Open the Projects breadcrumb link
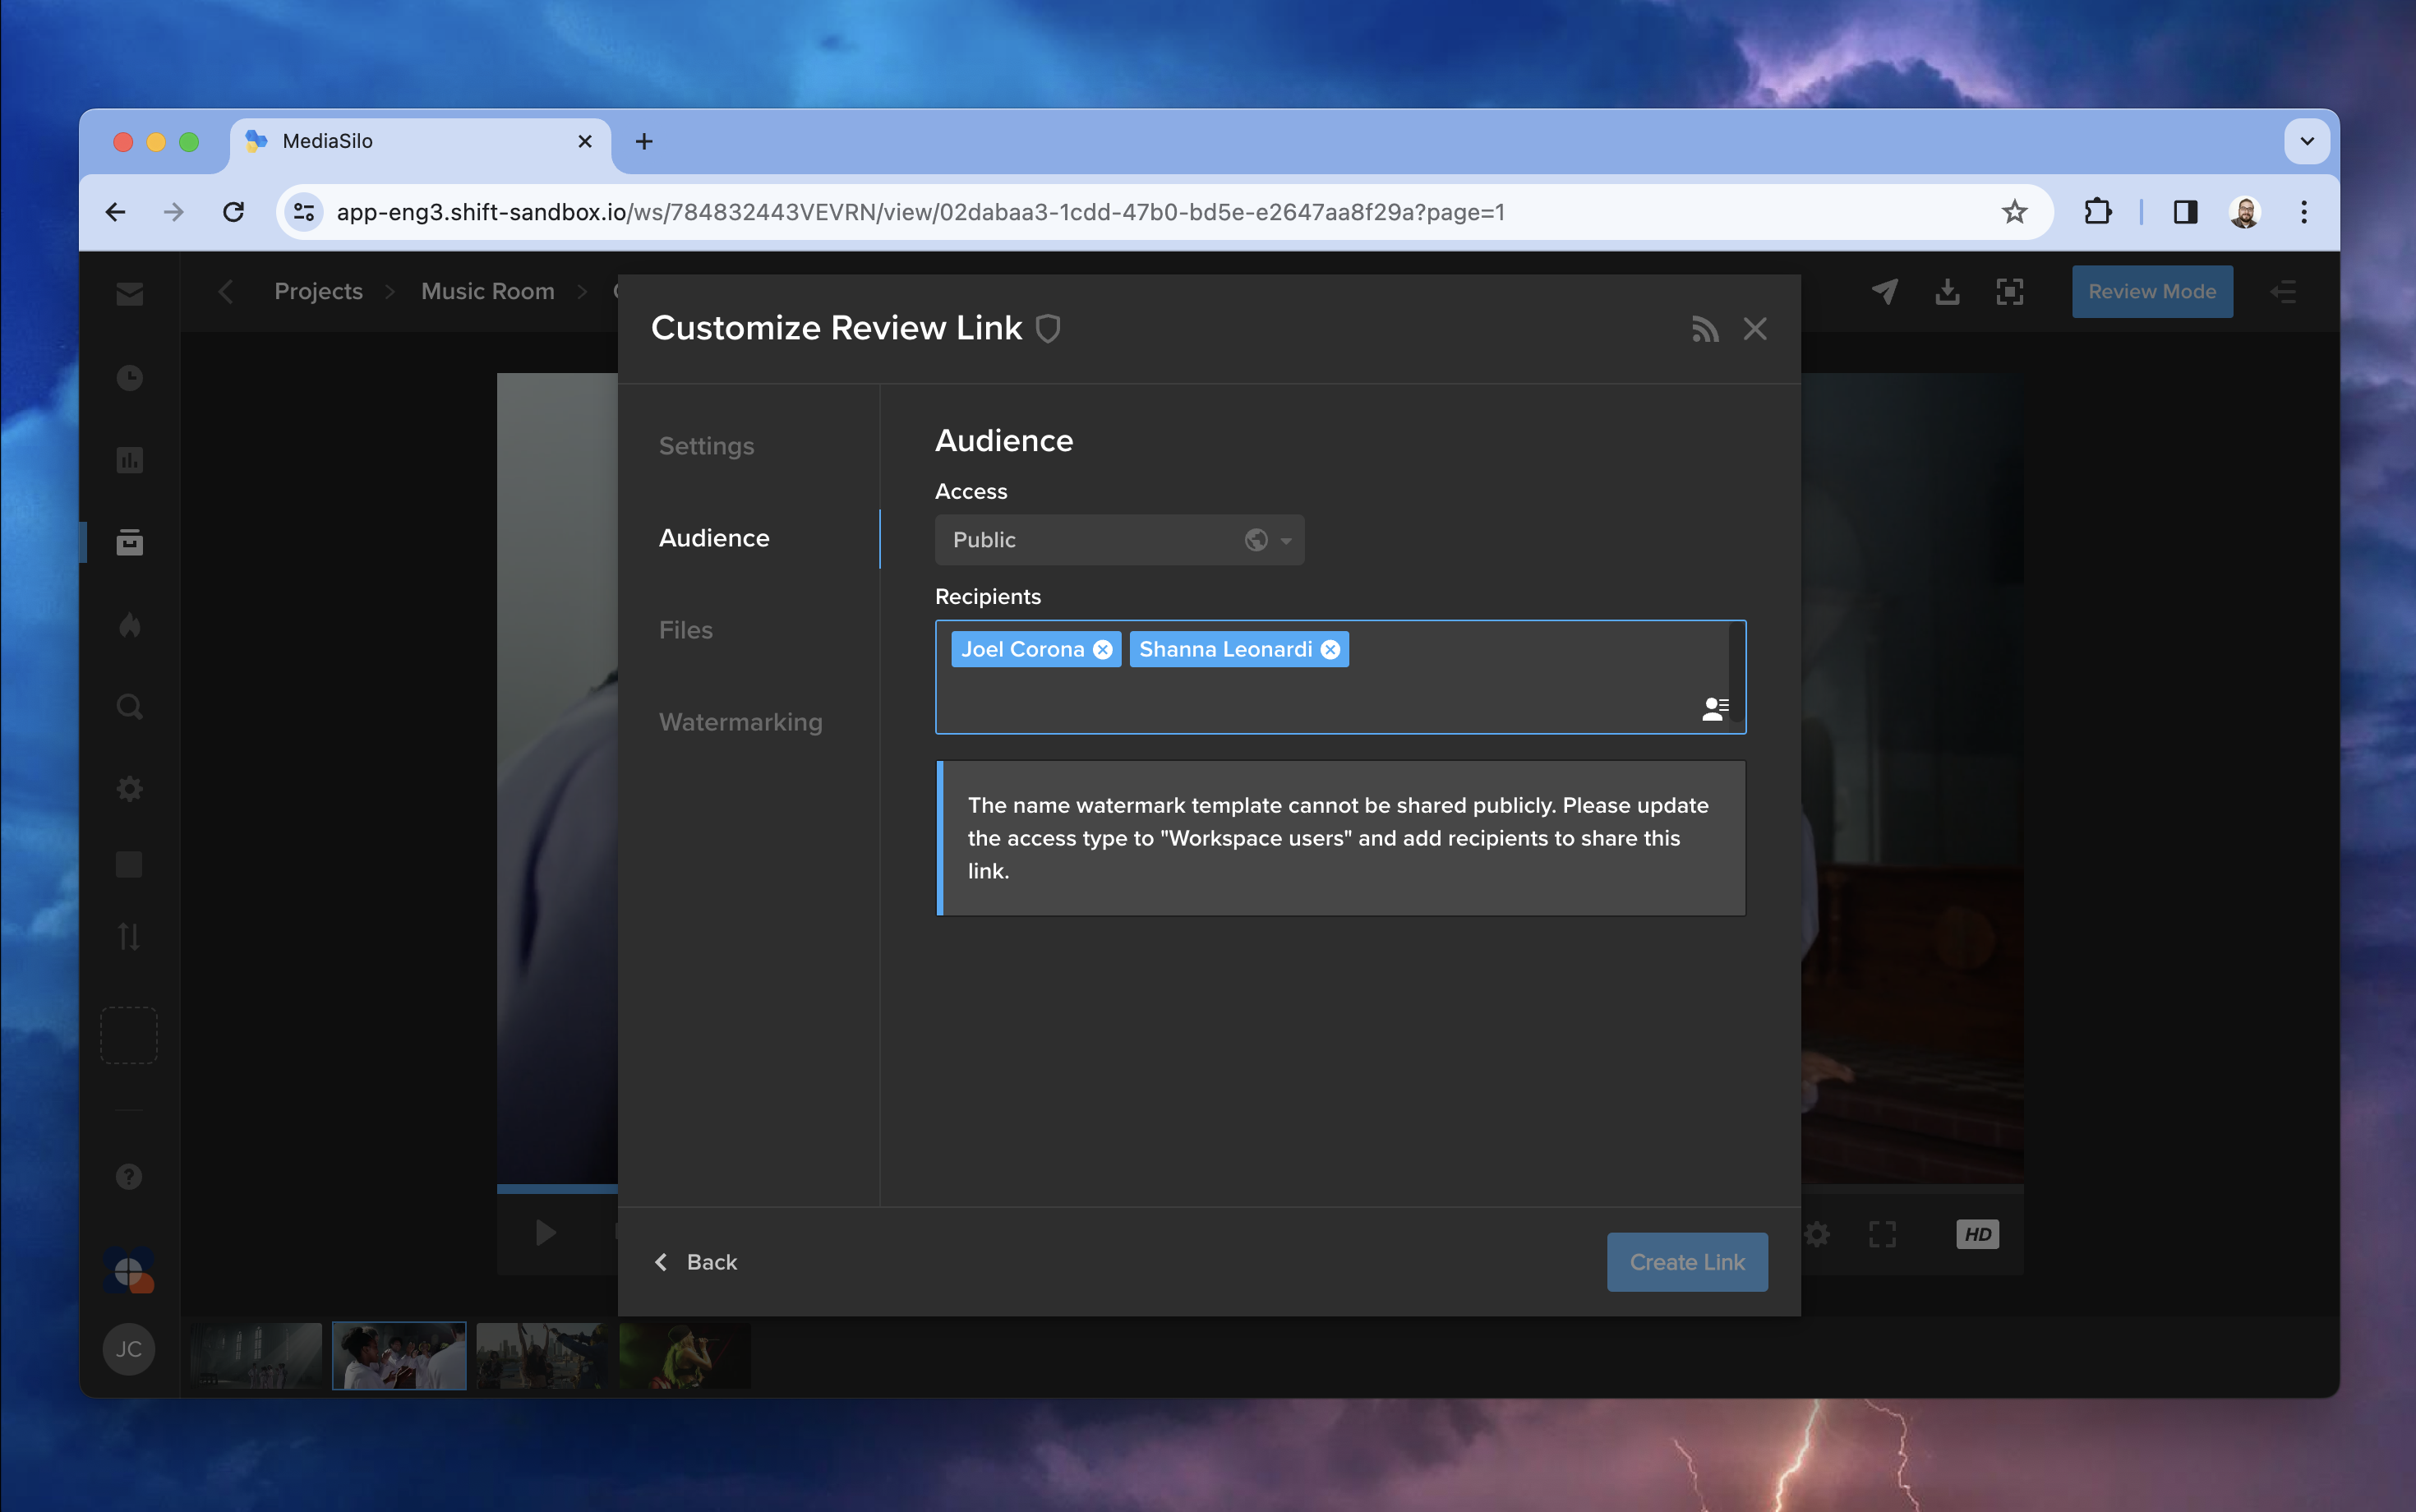2416x1512 pixels. coord(318,291)
